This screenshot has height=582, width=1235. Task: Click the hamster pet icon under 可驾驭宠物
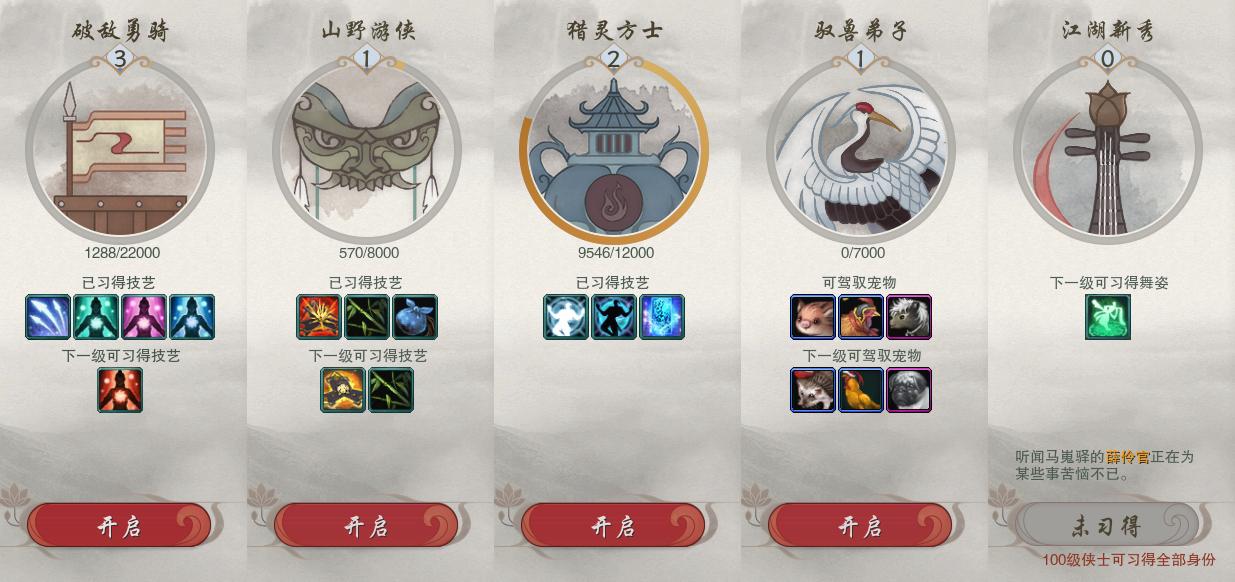pyautogui.click(x=813, y=316)
